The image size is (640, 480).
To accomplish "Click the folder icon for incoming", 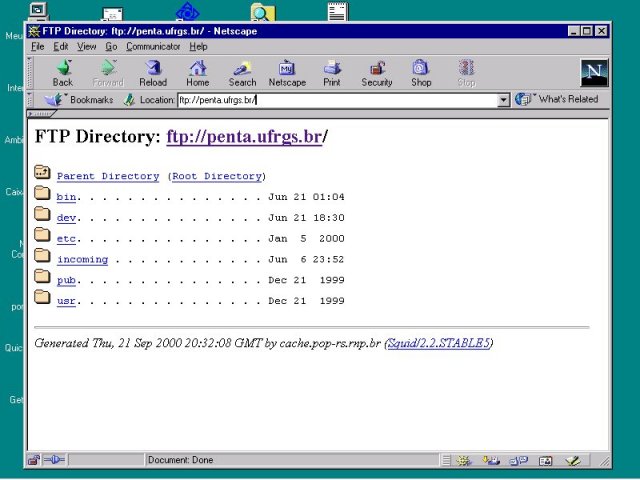I will click(x=42, y=255).
